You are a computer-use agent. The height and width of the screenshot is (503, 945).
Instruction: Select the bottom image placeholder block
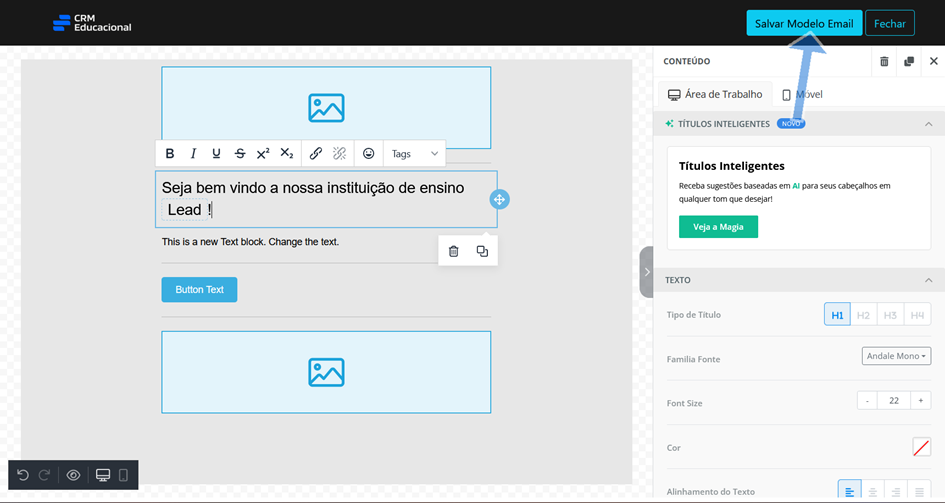pos(326,372)
